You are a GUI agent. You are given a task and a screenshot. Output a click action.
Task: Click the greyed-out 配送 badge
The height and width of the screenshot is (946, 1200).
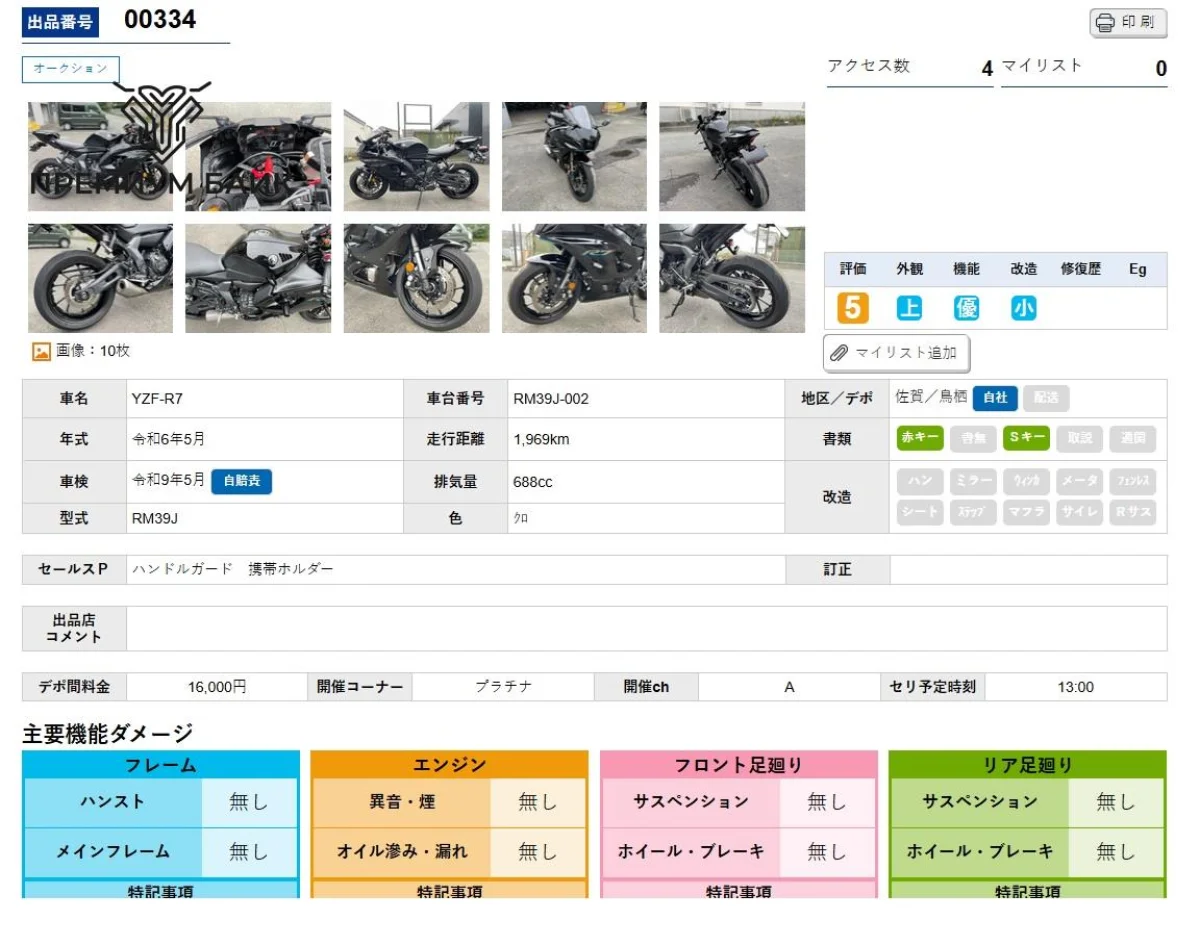click(x=1046, y=398)
